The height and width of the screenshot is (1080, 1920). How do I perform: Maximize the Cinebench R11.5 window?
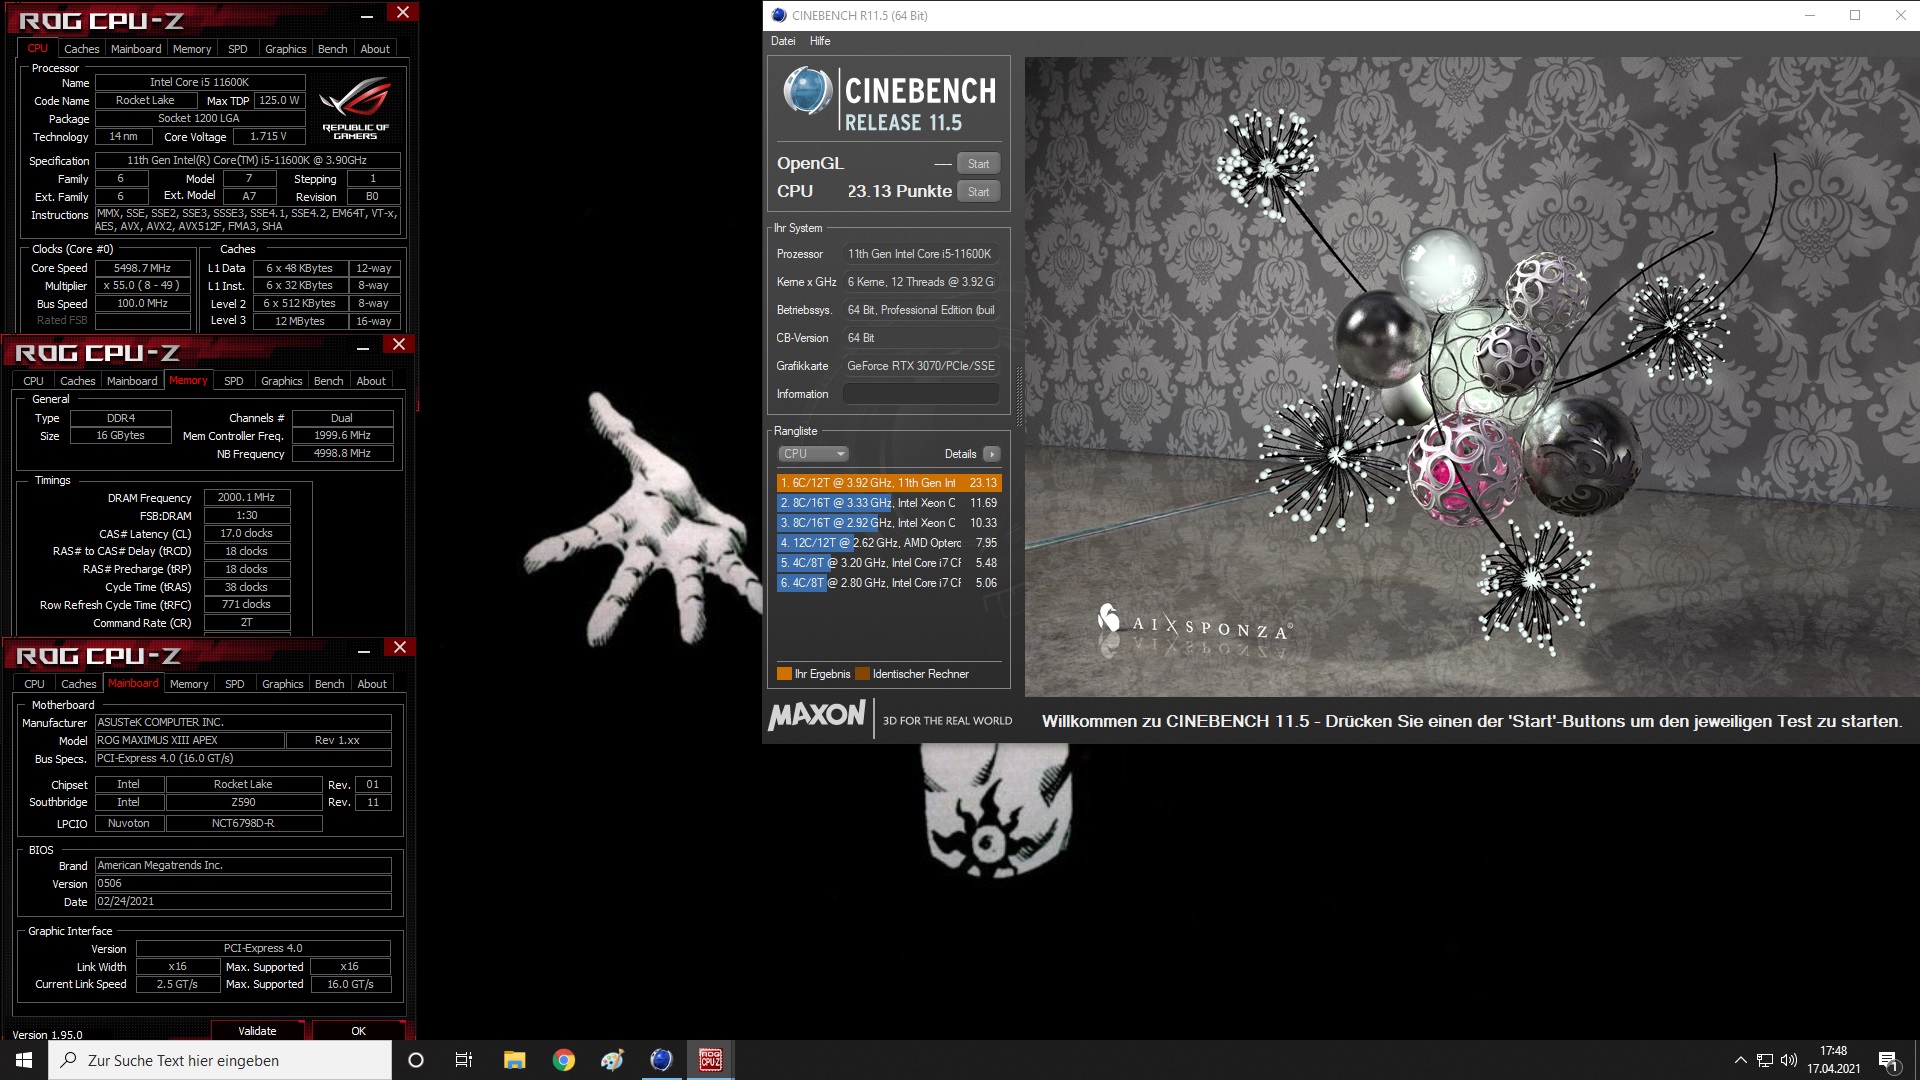[x=1855, y=15]
